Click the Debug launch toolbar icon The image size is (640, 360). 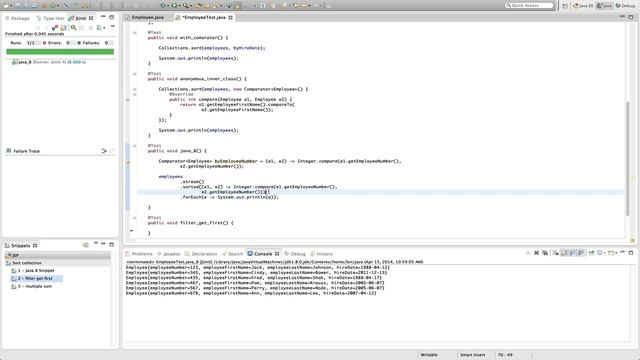(163, 6)
